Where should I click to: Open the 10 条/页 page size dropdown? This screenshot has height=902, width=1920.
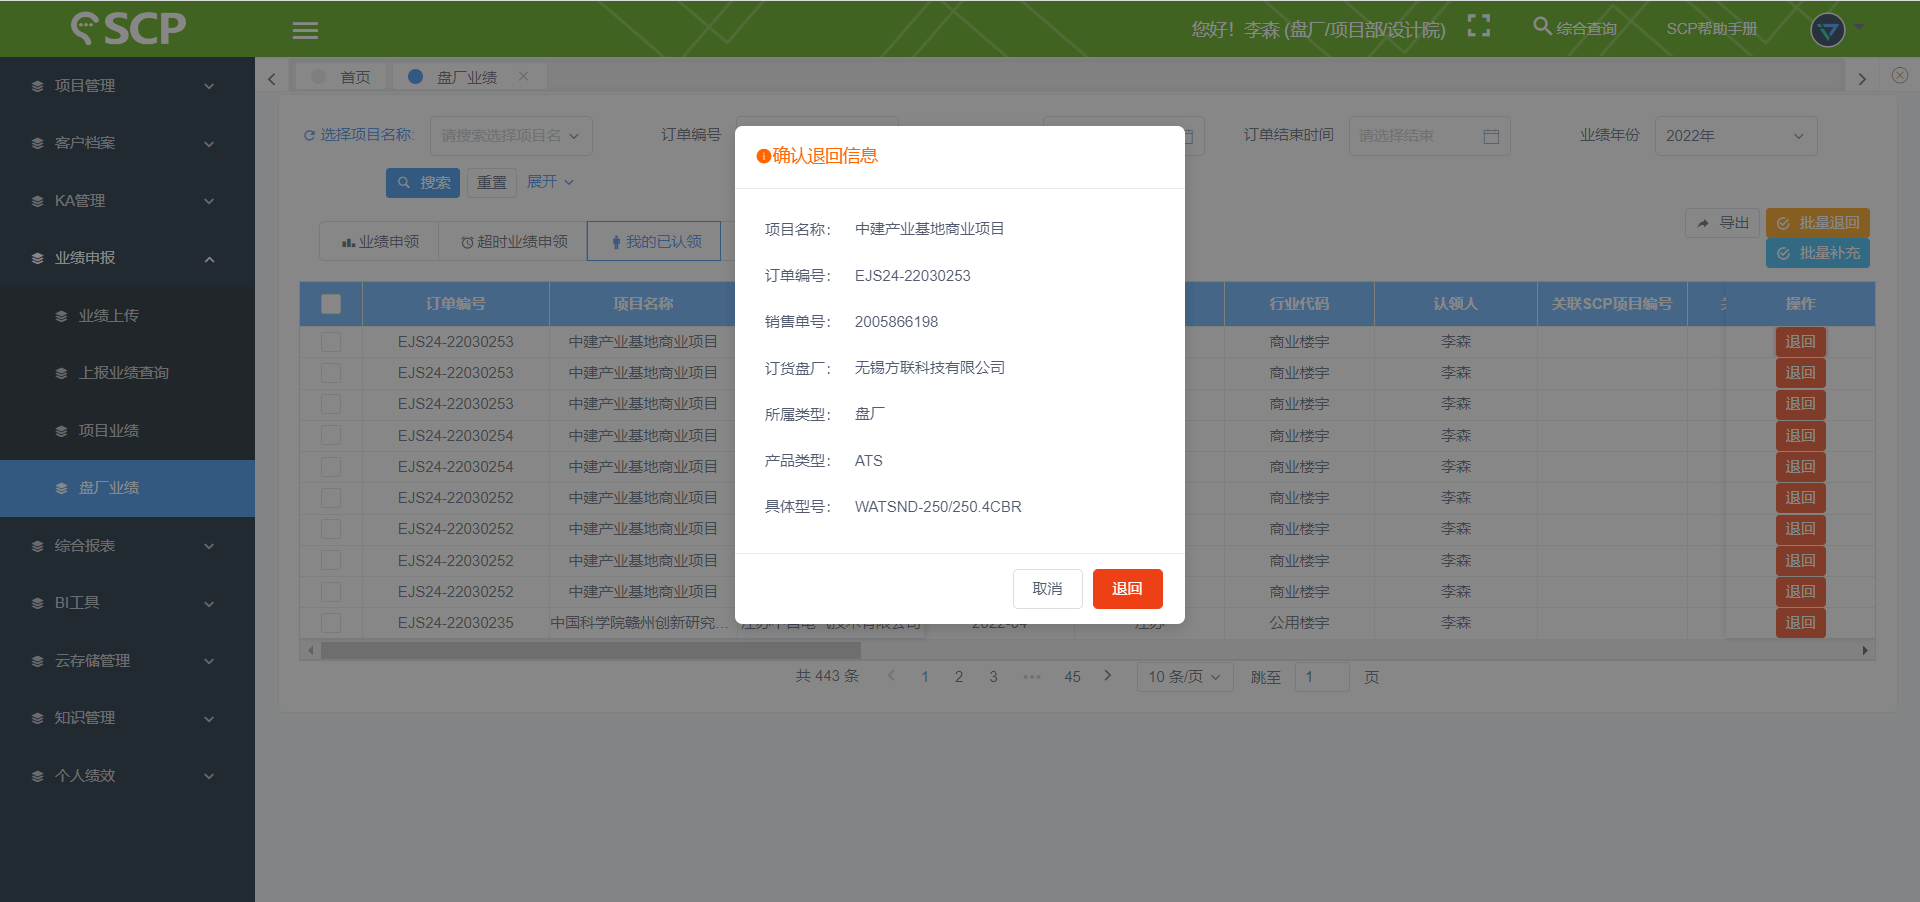pos(1185,677)
